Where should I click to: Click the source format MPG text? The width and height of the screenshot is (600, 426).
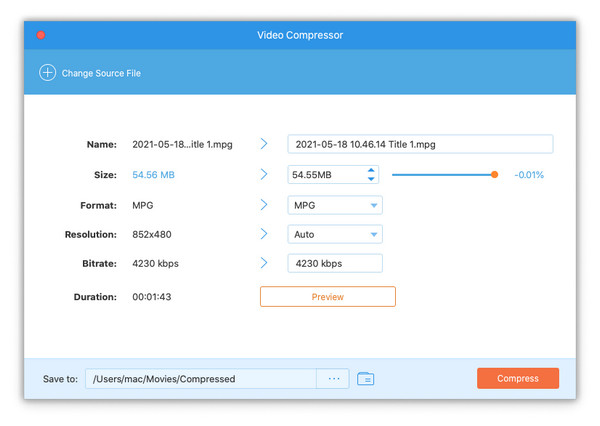click(143, 206)
